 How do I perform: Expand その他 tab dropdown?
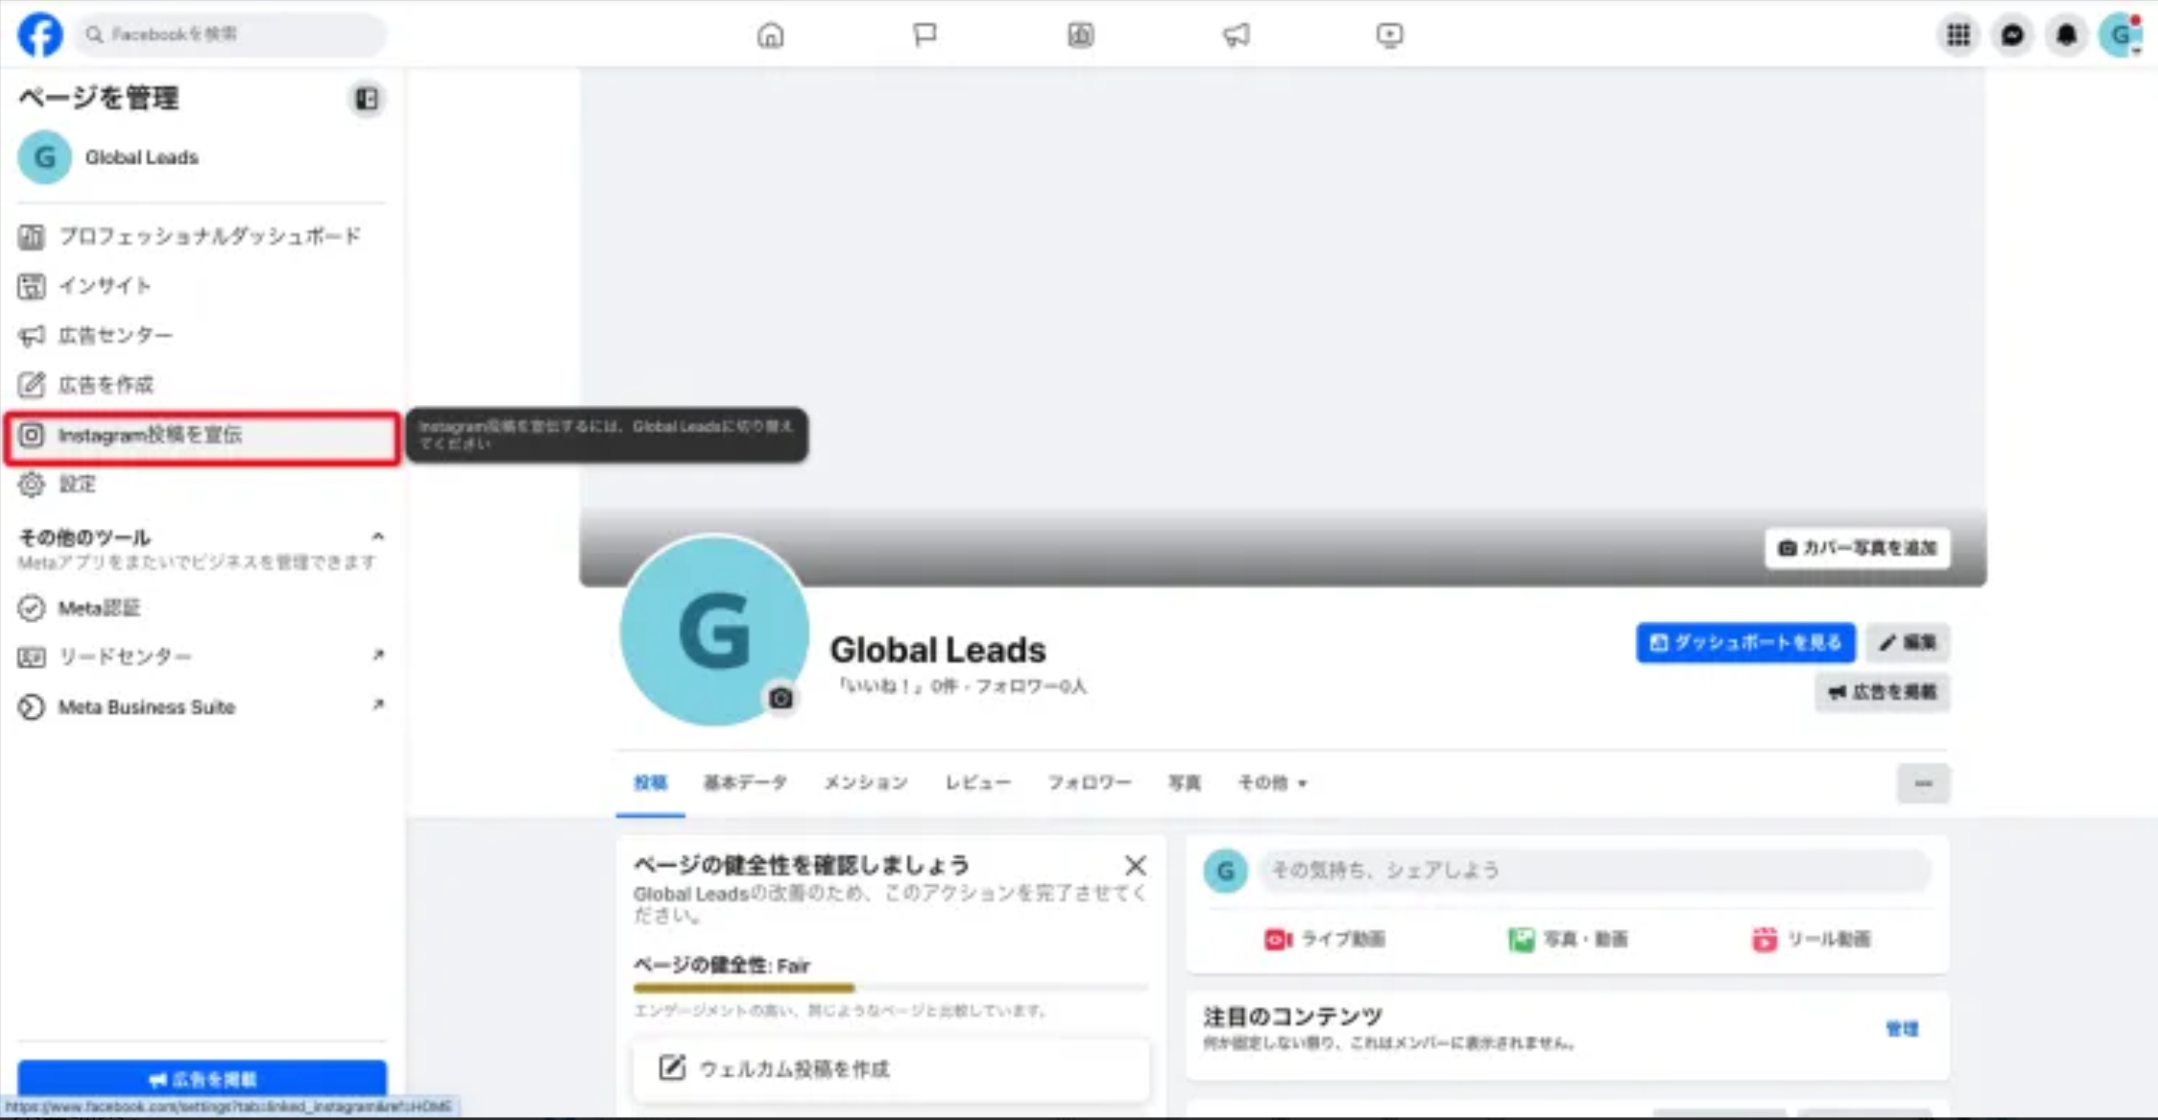[x=1272, y=783]
